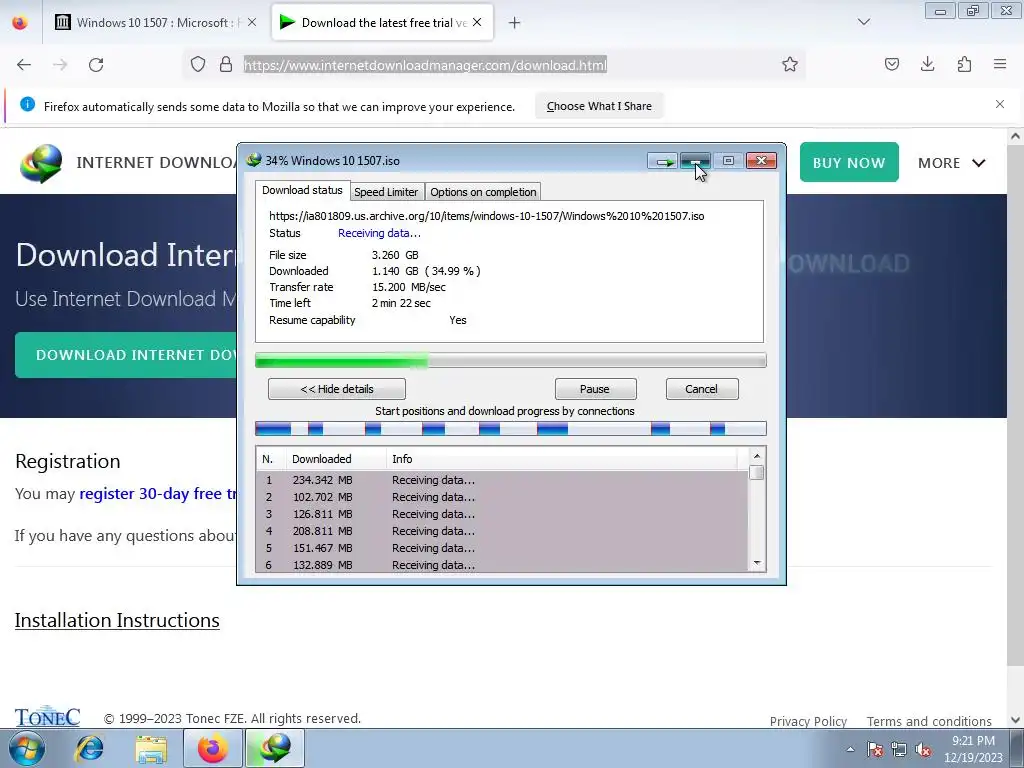
Task: Click the Firefox taskbar icon
Action: click(213, 748)
